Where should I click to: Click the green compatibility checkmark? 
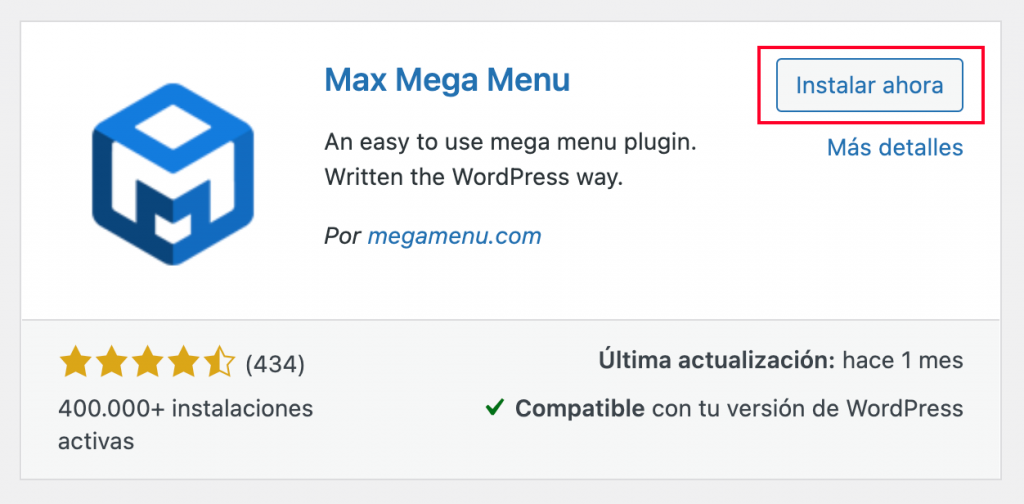(x=494, y=408)
